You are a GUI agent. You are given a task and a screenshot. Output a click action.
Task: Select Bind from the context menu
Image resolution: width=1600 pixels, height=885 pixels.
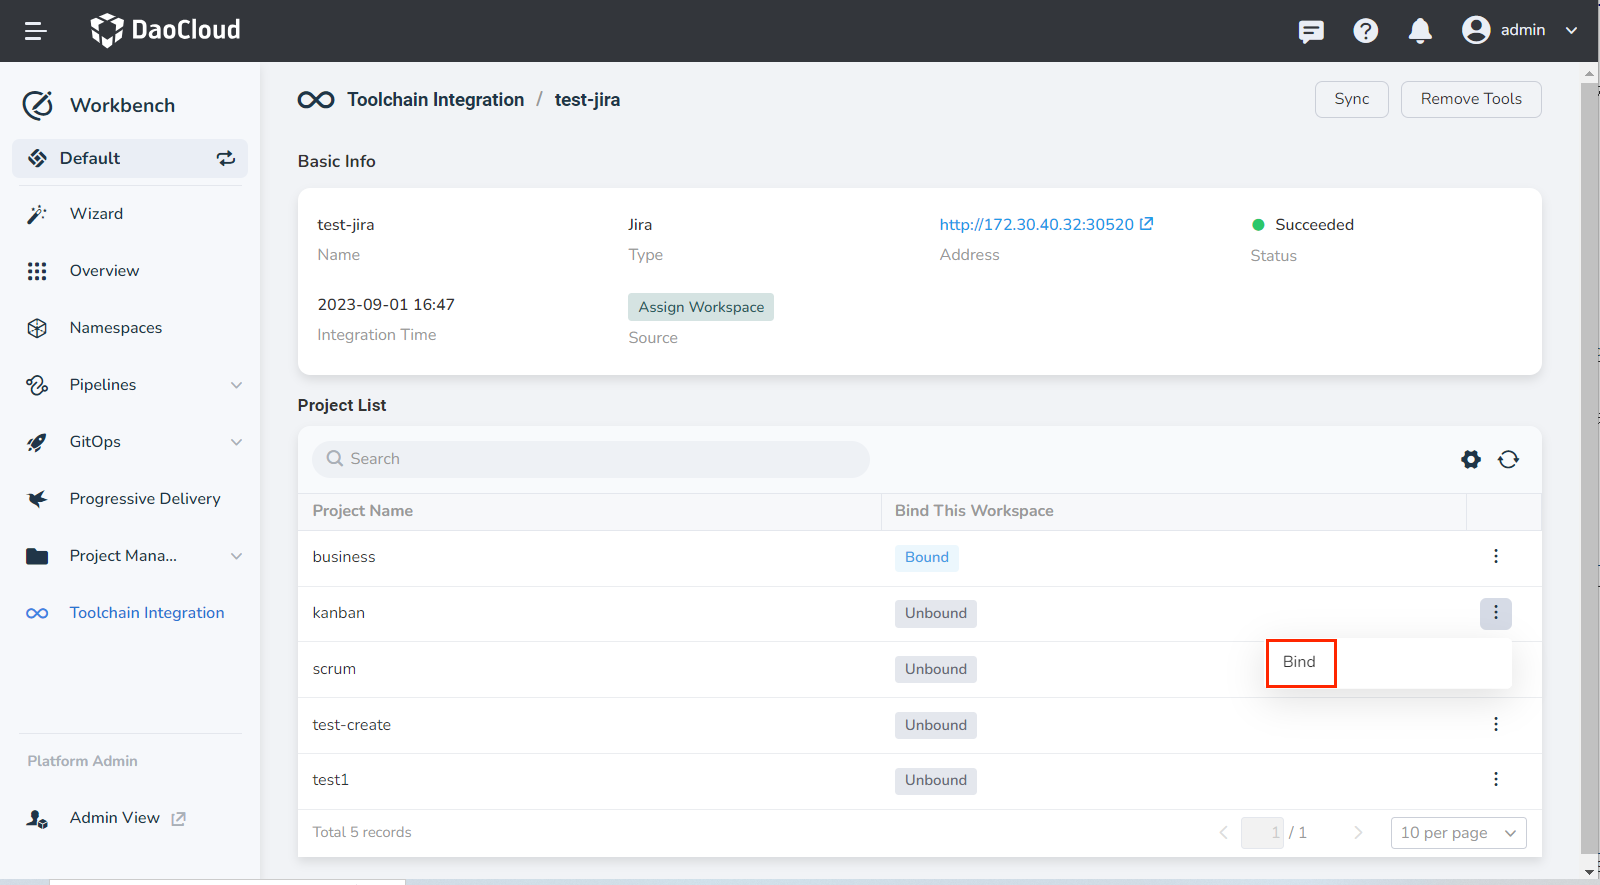(x=1300, y=662)
